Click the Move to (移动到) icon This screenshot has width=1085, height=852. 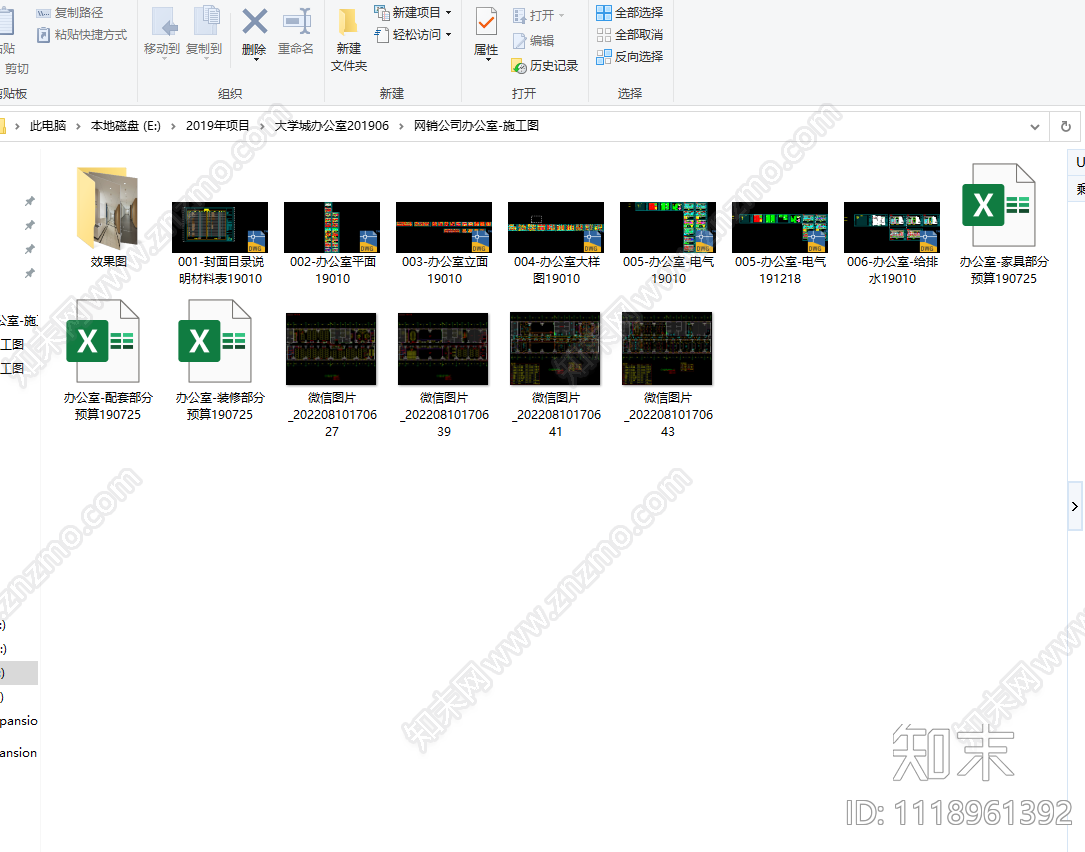pyautogui.click(x=163, y=22)
